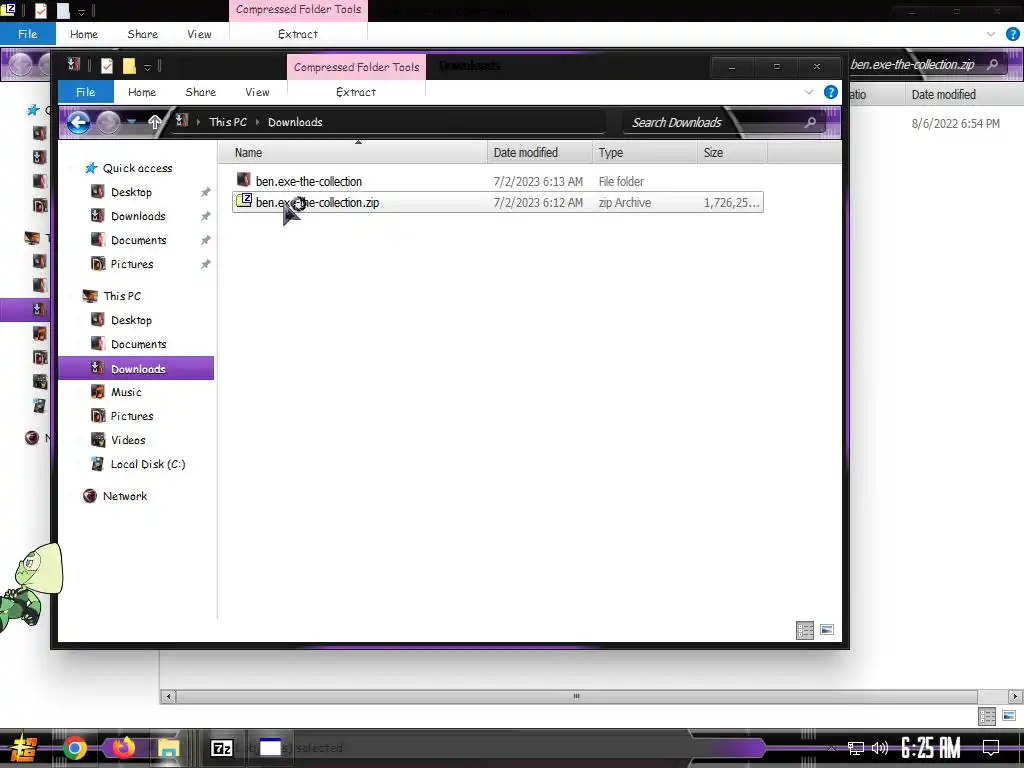
Task: Select Compressed Folder Tools contextual tab
Action: [357, 67]
